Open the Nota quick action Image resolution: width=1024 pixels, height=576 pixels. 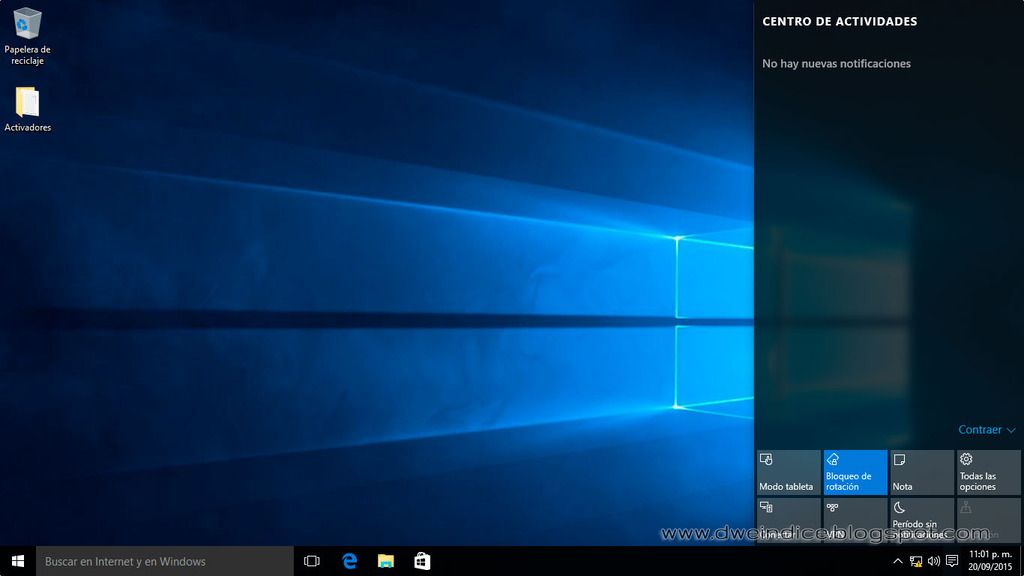coord(921,472)
